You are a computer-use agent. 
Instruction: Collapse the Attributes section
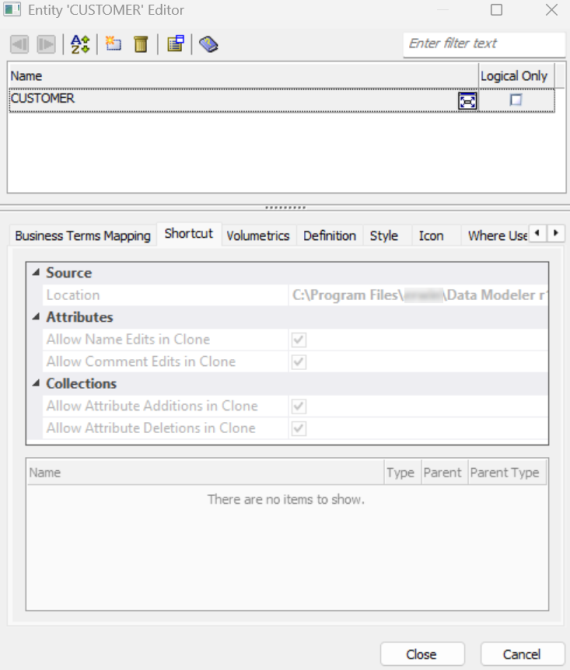click(x=36, y=317)
